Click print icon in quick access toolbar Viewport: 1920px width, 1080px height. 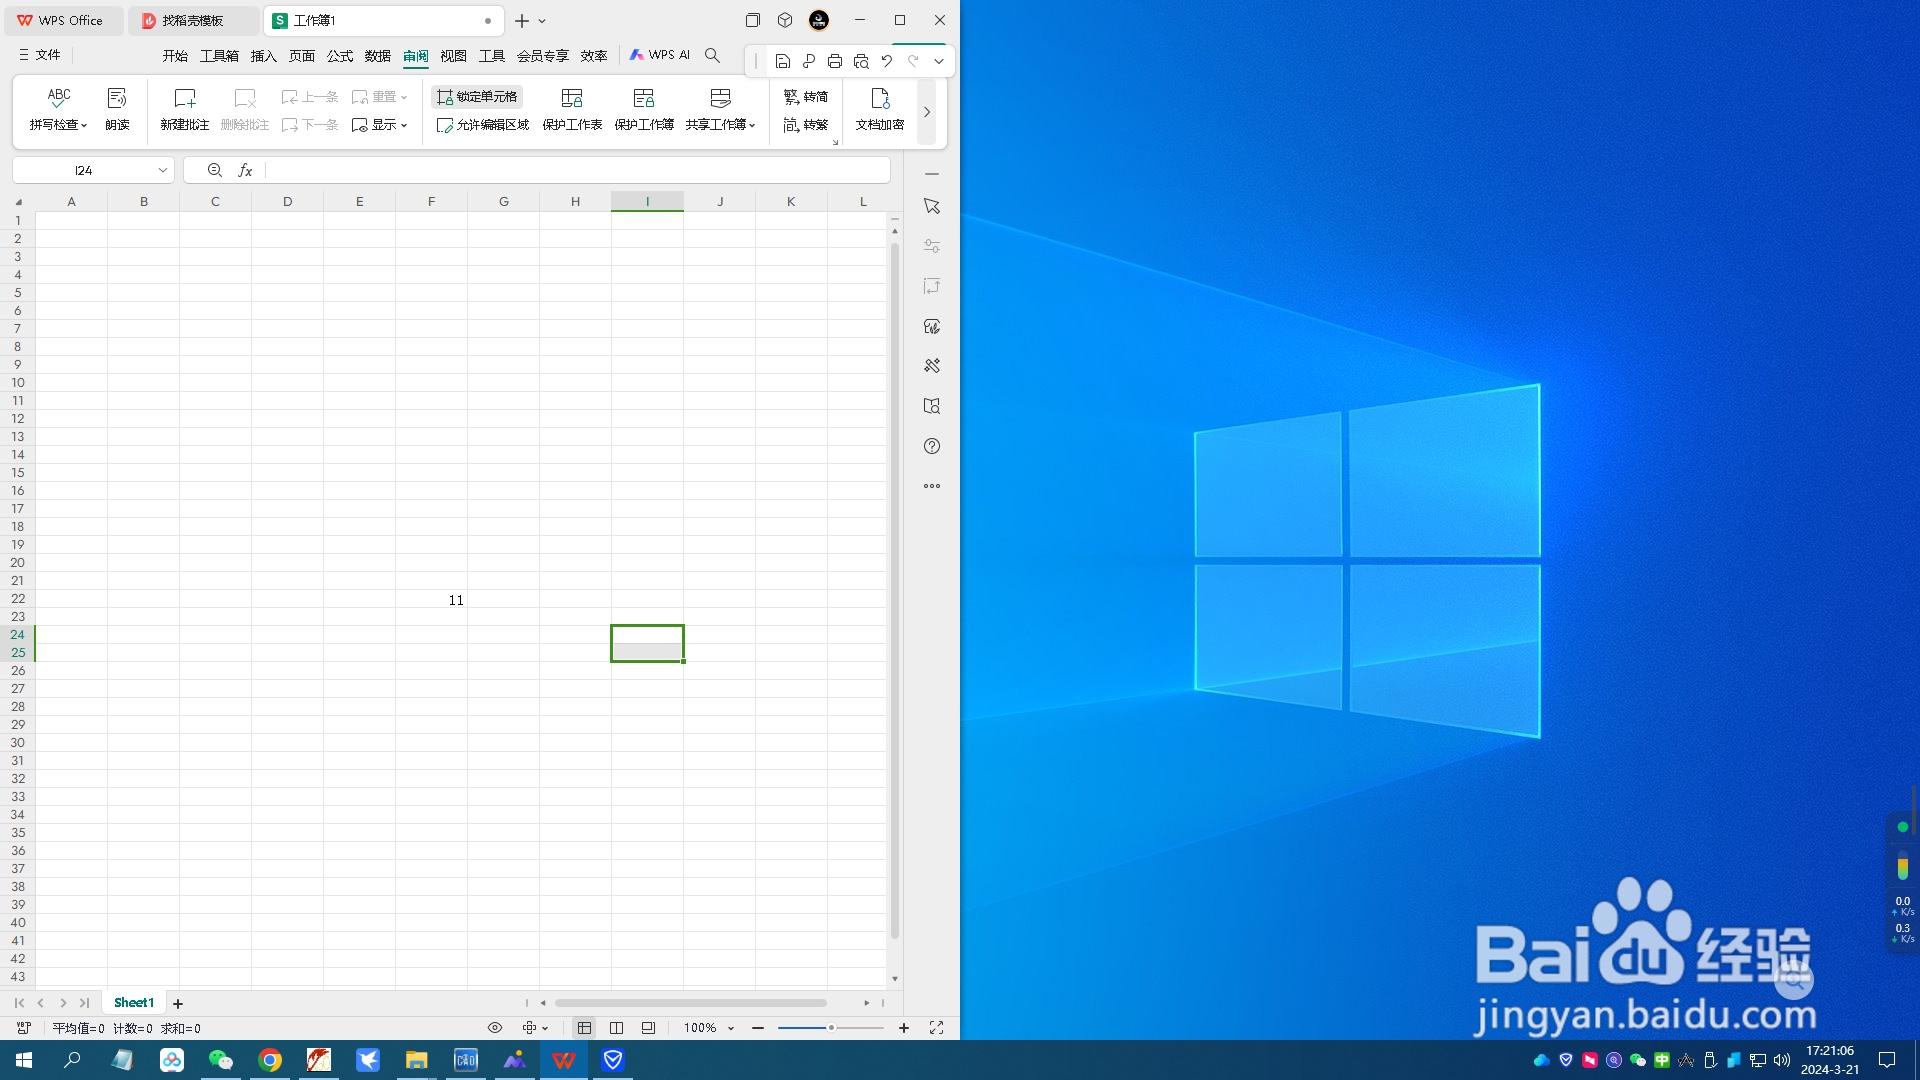pyautogui.click(x=834, y=61)
